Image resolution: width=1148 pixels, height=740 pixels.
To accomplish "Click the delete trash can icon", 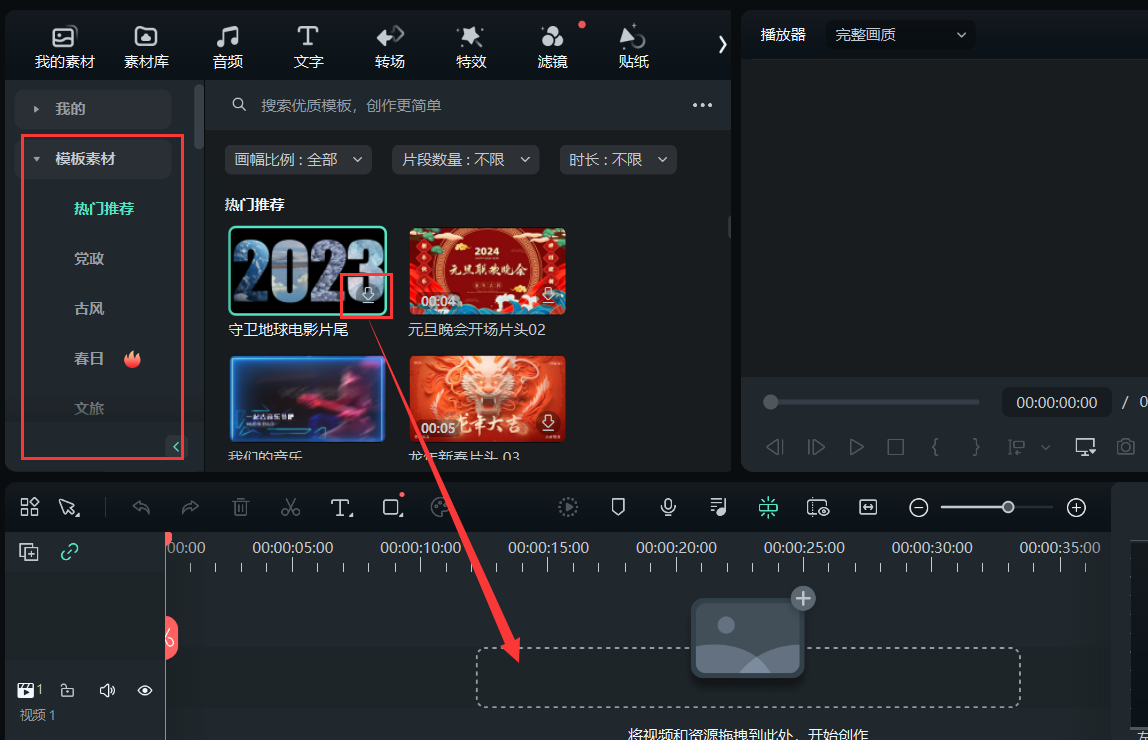I will pos(240,507).
